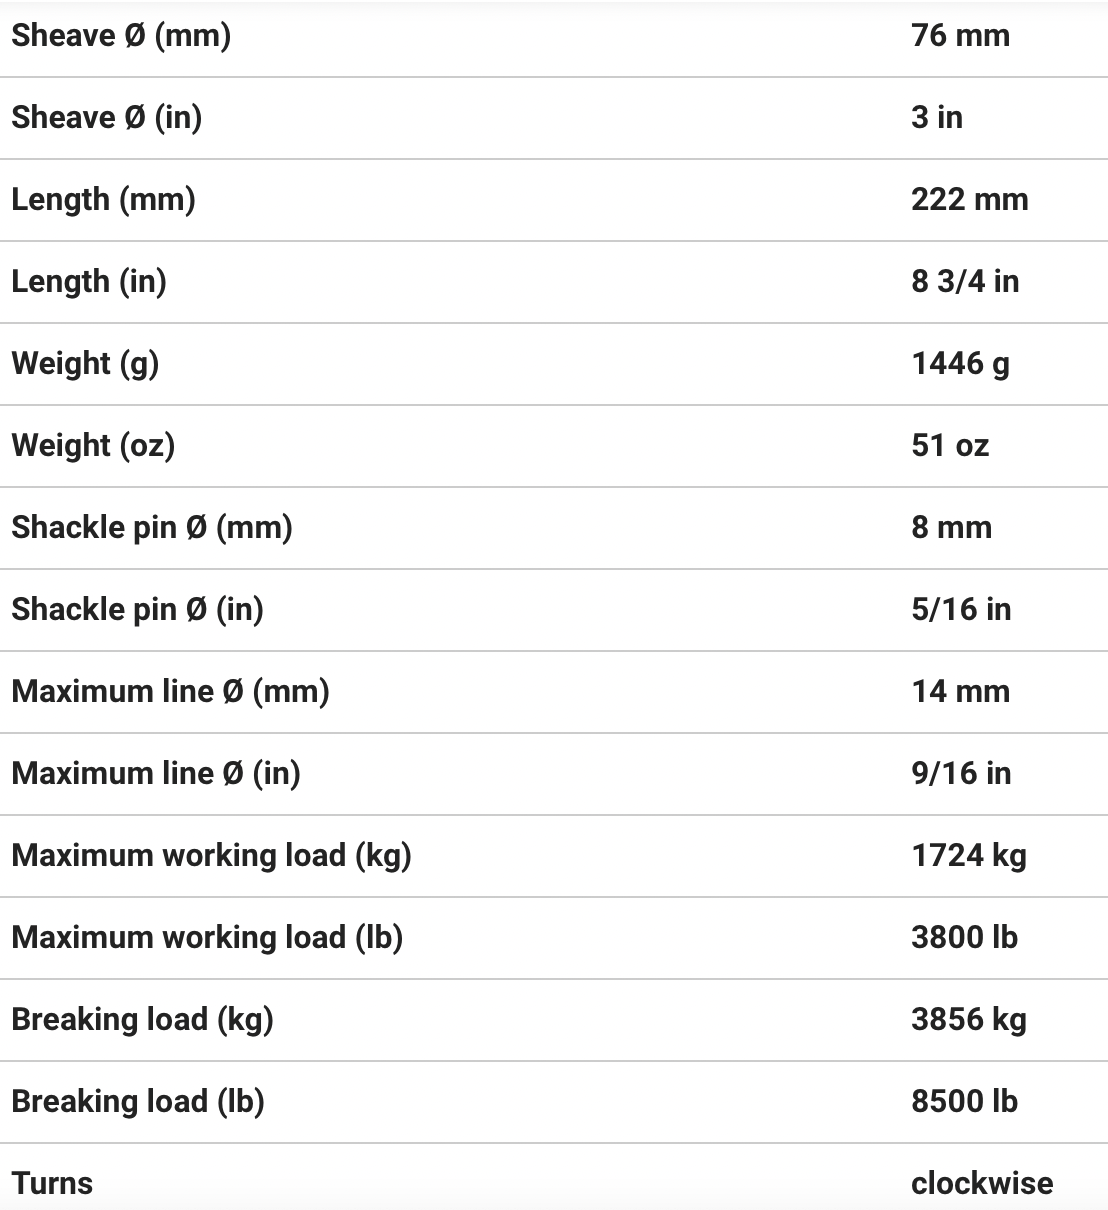Select the "clockwise" turns value

pyautogui.click(x=981, y=1184)
